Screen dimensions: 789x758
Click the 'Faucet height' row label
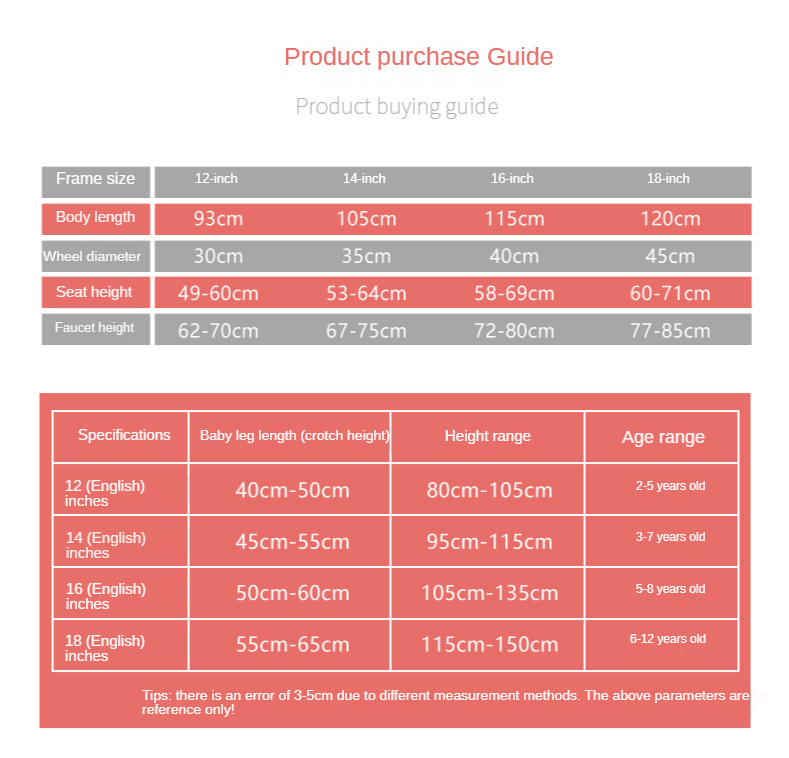pyautogui.click(x=95, y=328)
